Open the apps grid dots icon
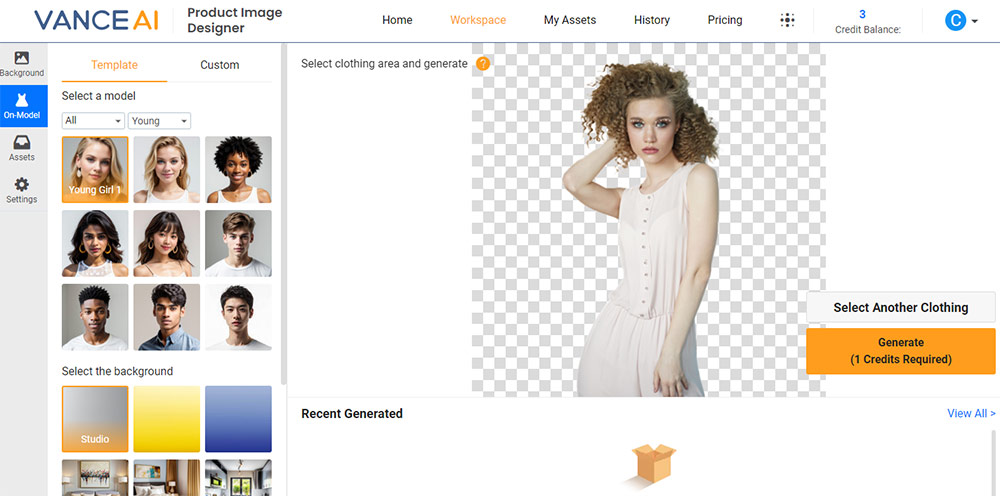 click(788, 20)
